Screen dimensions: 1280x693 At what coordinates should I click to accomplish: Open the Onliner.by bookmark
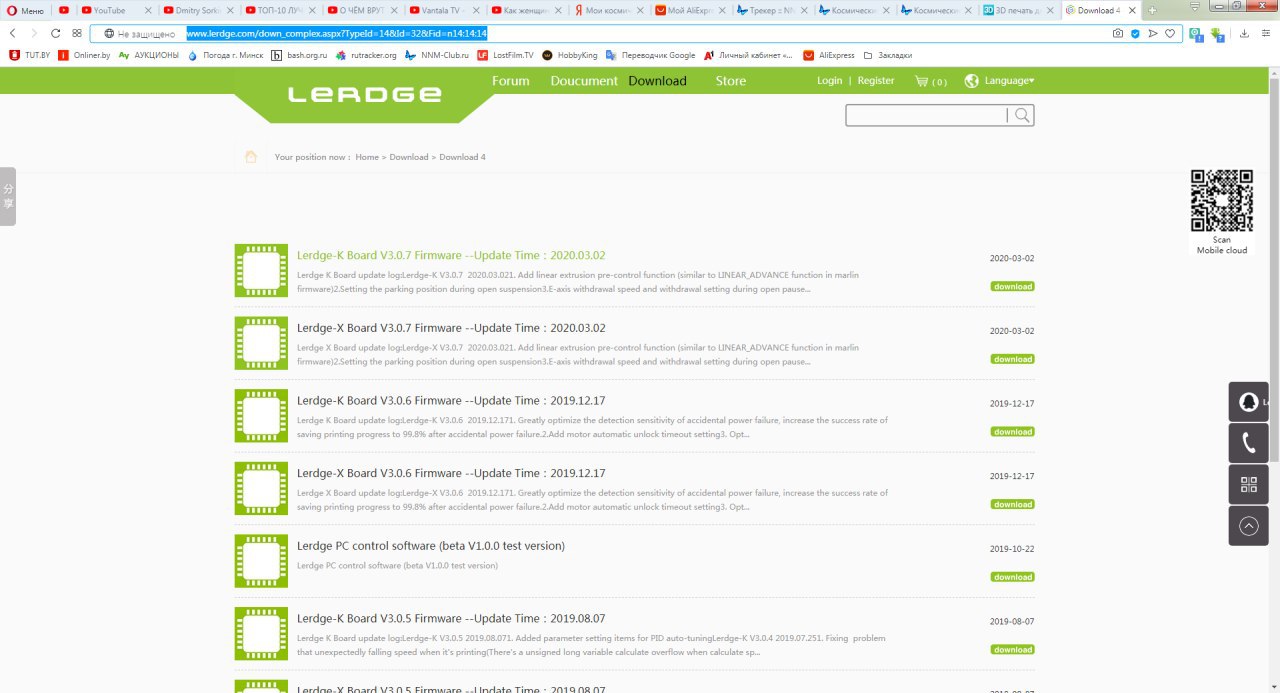[x=84, y=55]
